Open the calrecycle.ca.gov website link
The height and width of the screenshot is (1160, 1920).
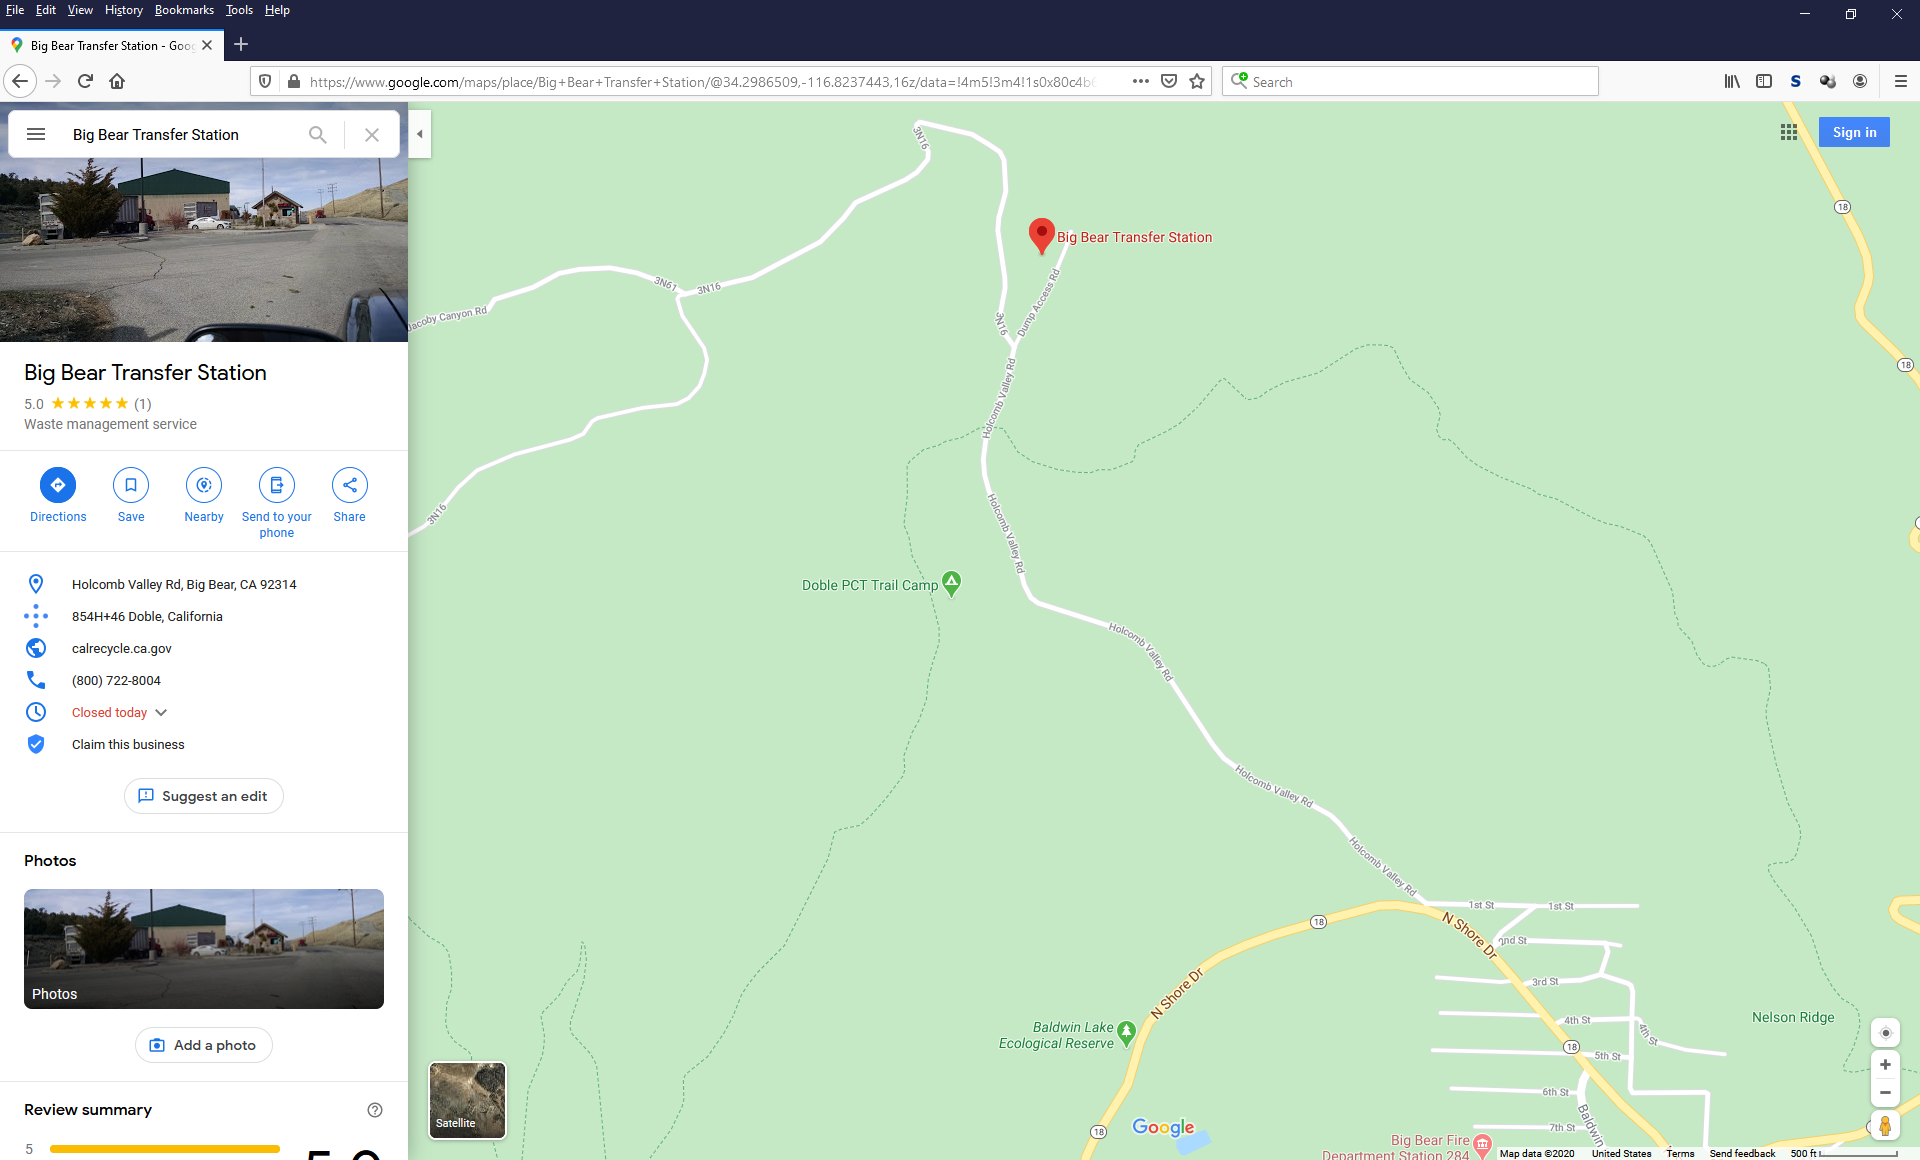click(120, 648)
